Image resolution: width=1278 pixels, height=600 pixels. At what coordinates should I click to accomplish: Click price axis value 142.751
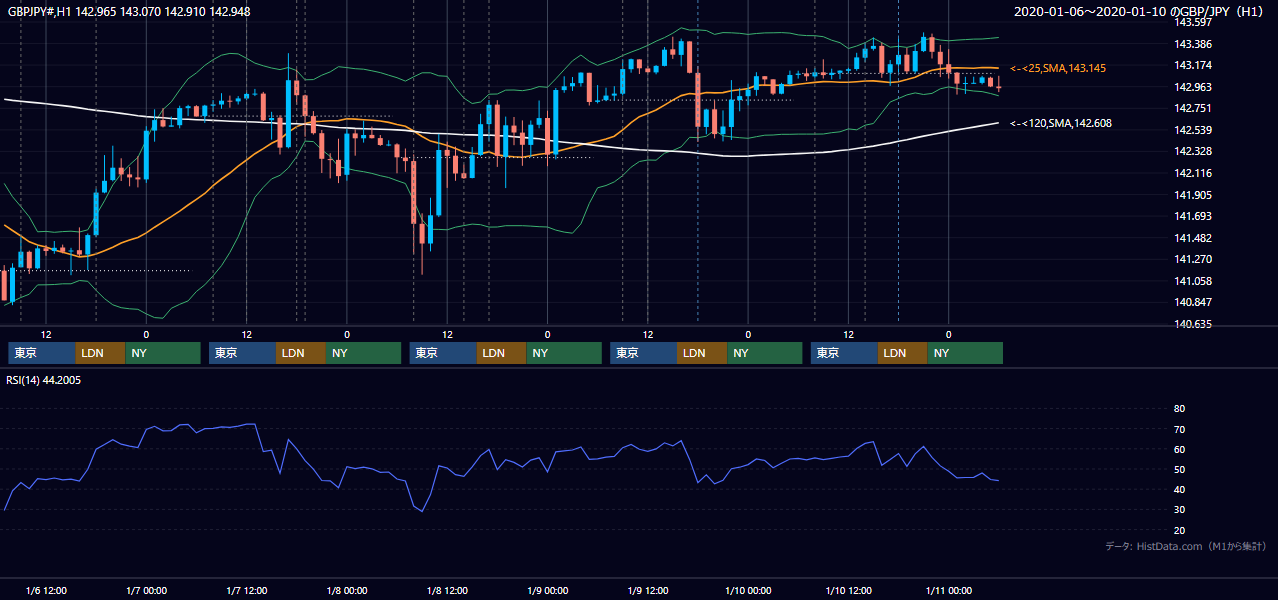click(x=1192, y=109)
